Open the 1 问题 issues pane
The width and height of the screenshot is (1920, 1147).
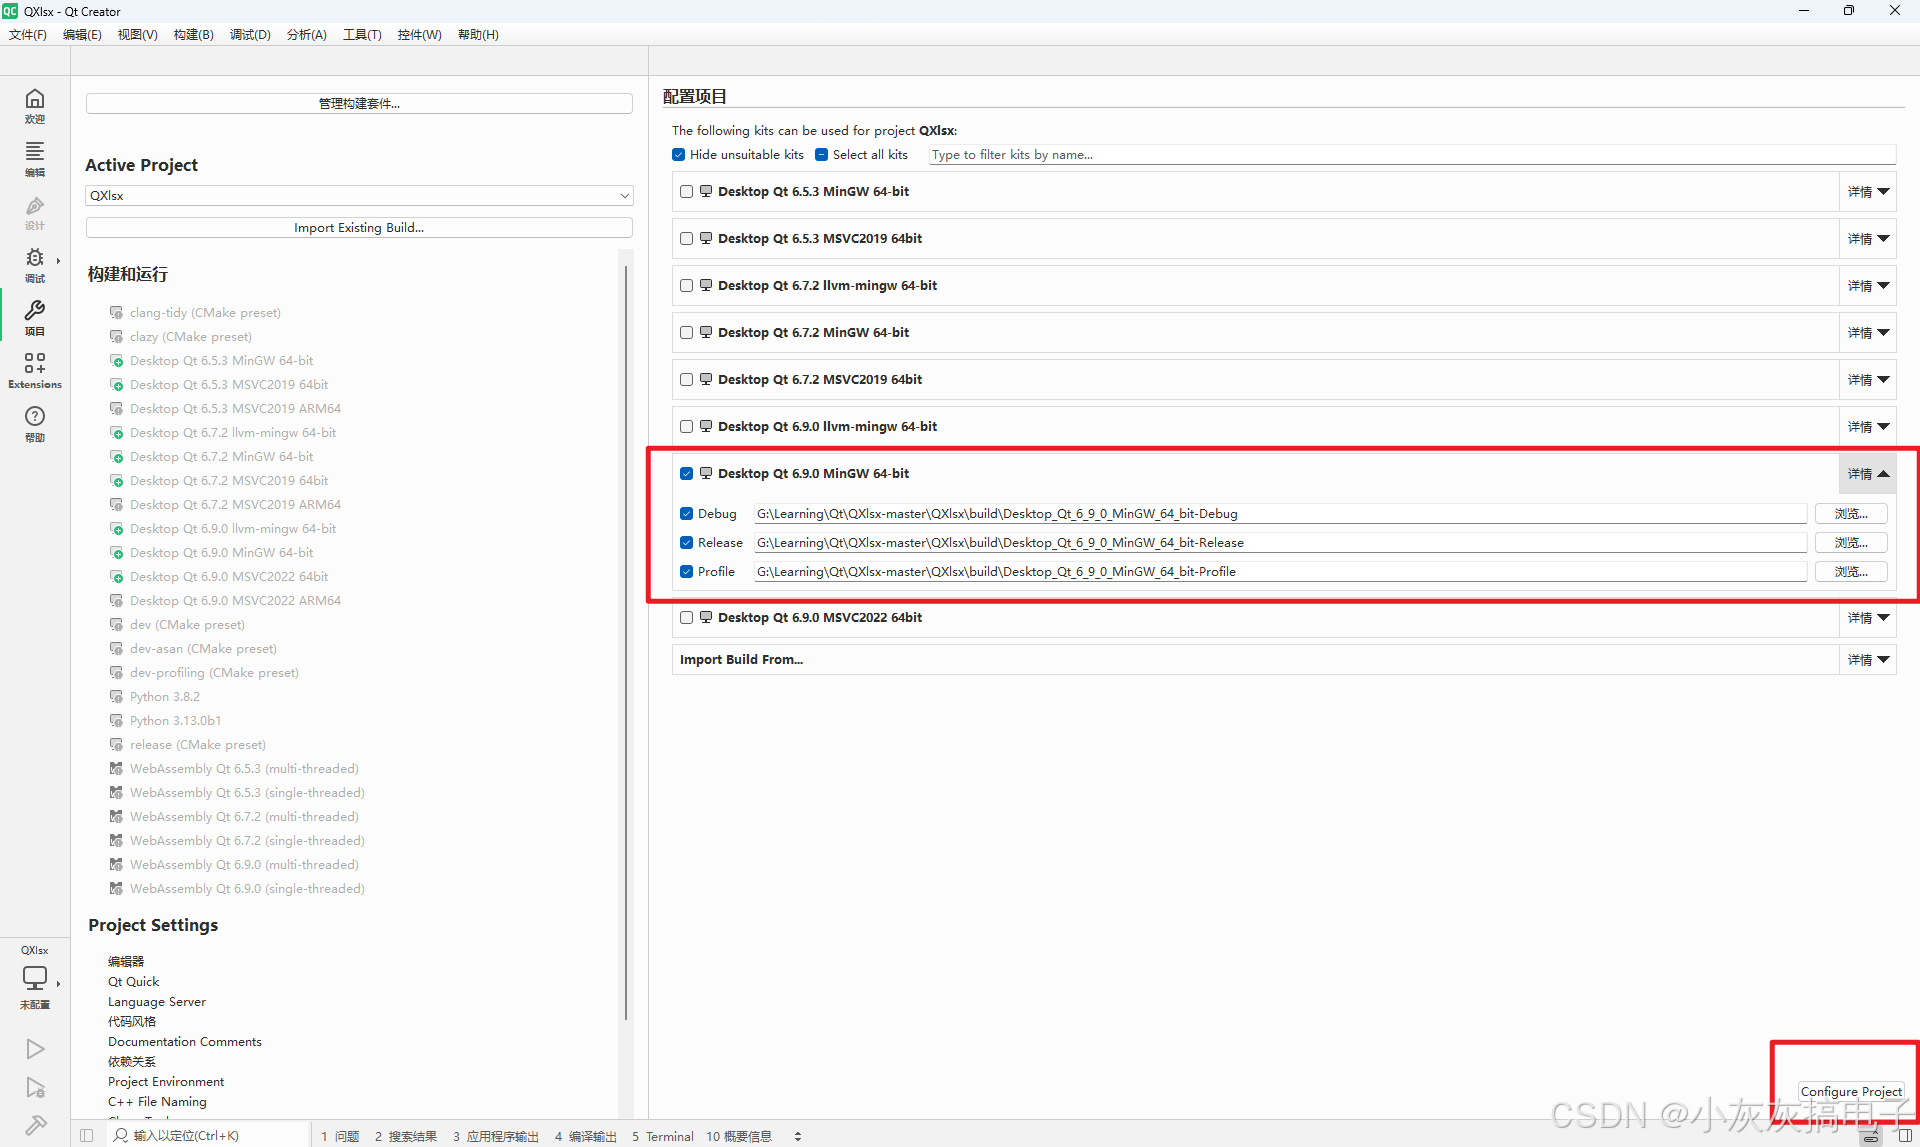point(340,1137)
